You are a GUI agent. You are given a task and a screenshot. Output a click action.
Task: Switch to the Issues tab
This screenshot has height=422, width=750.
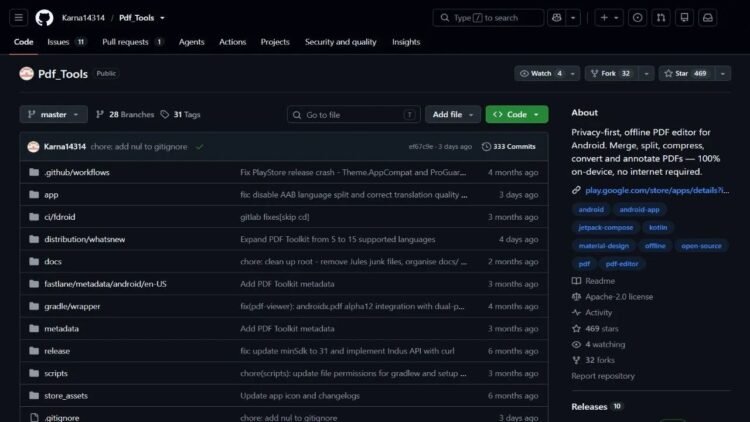[x=66, y=42]
